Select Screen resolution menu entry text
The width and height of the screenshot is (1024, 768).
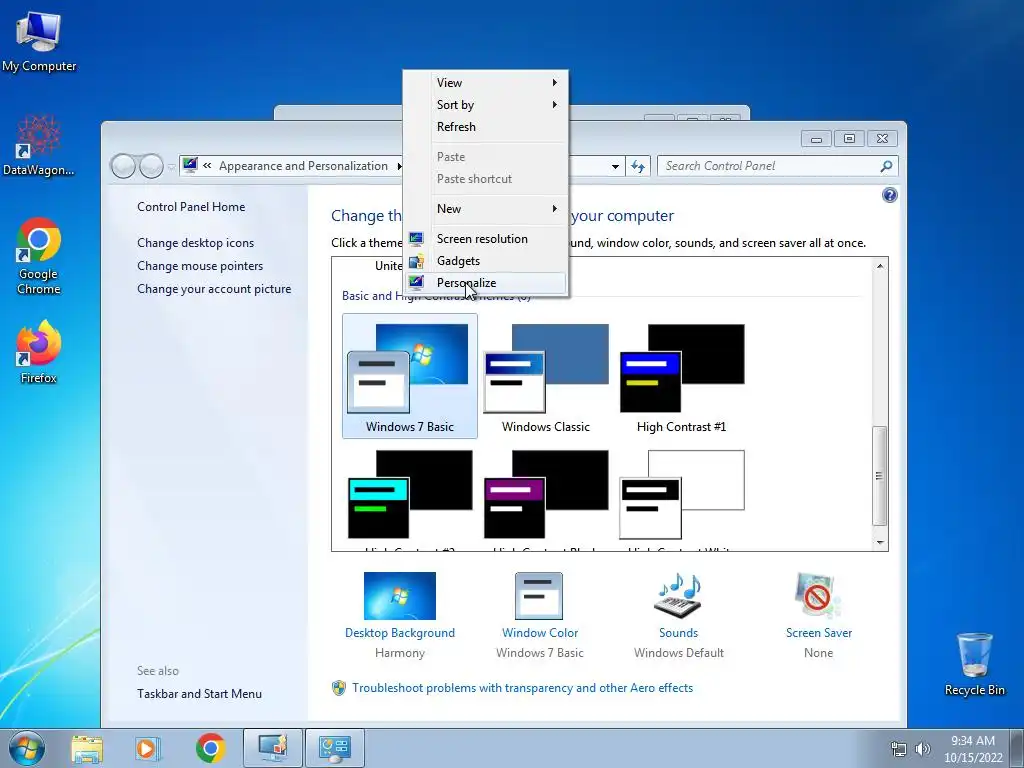pos(482,239)
